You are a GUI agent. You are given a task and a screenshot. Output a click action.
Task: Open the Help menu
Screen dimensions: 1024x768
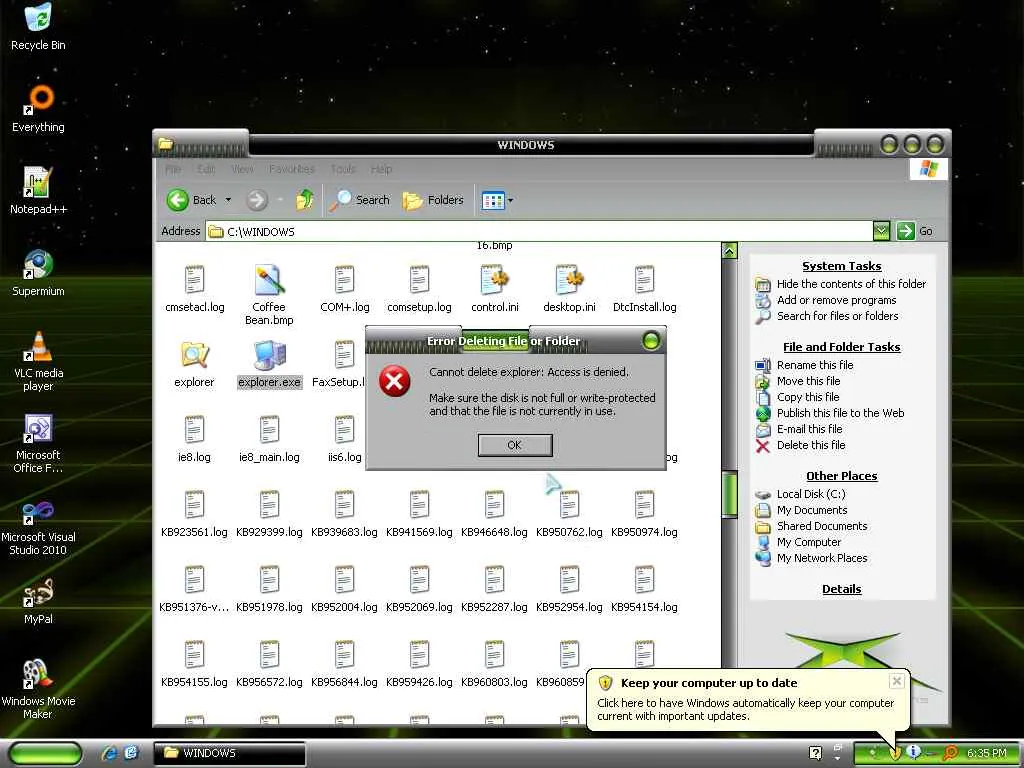pos(381,169)
